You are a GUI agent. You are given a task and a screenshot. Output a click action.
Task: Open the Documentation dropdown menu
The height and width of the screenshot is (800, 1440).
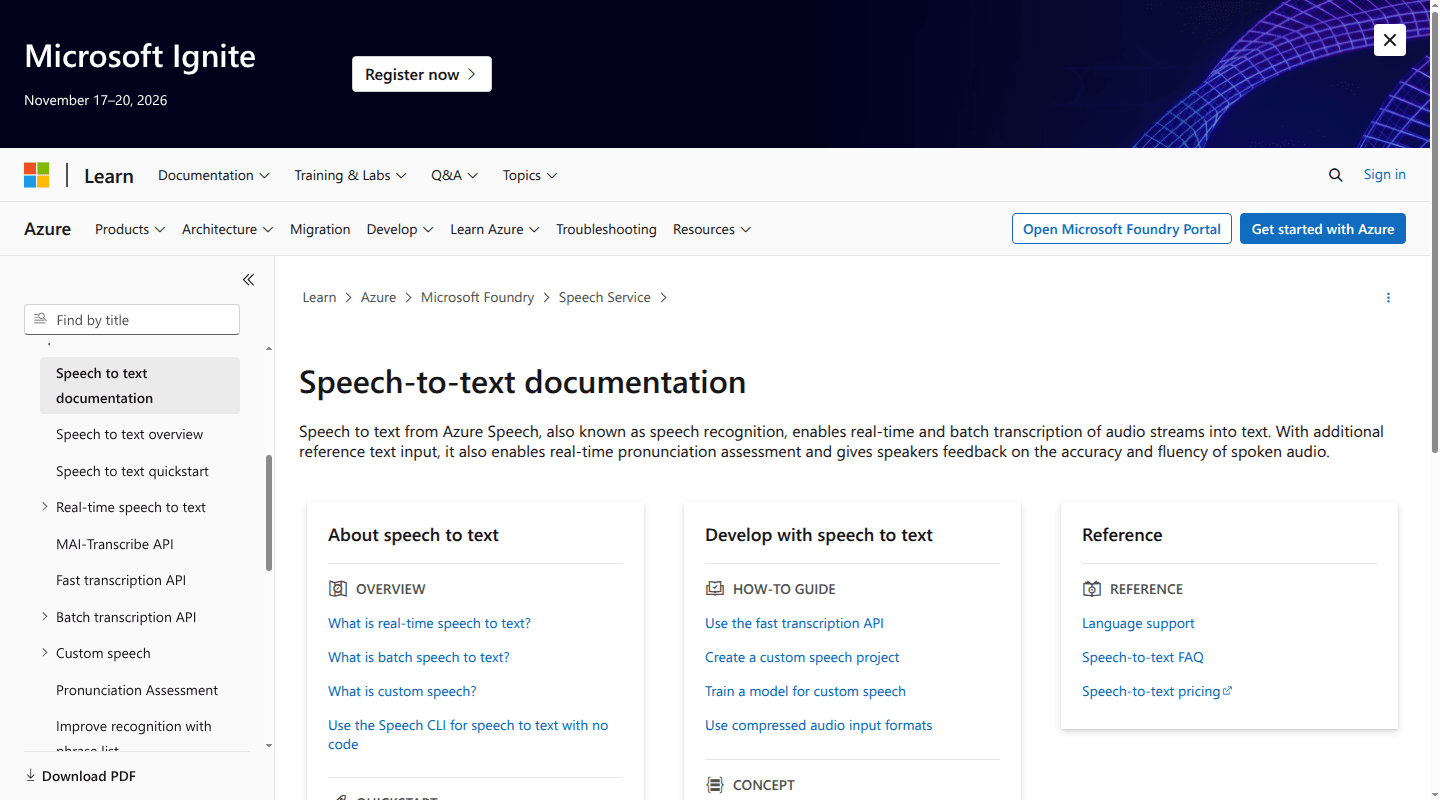tap(214, 175)
